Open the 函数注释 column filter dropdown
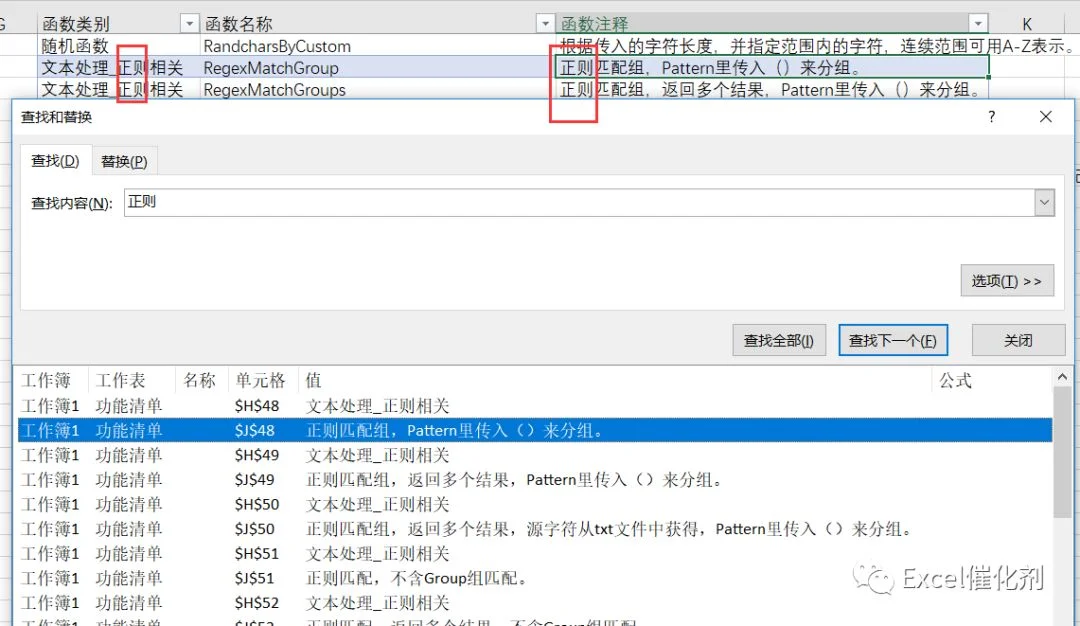Image resolution: width=1080 pixels, height=626 pixels. coord(978,24)
